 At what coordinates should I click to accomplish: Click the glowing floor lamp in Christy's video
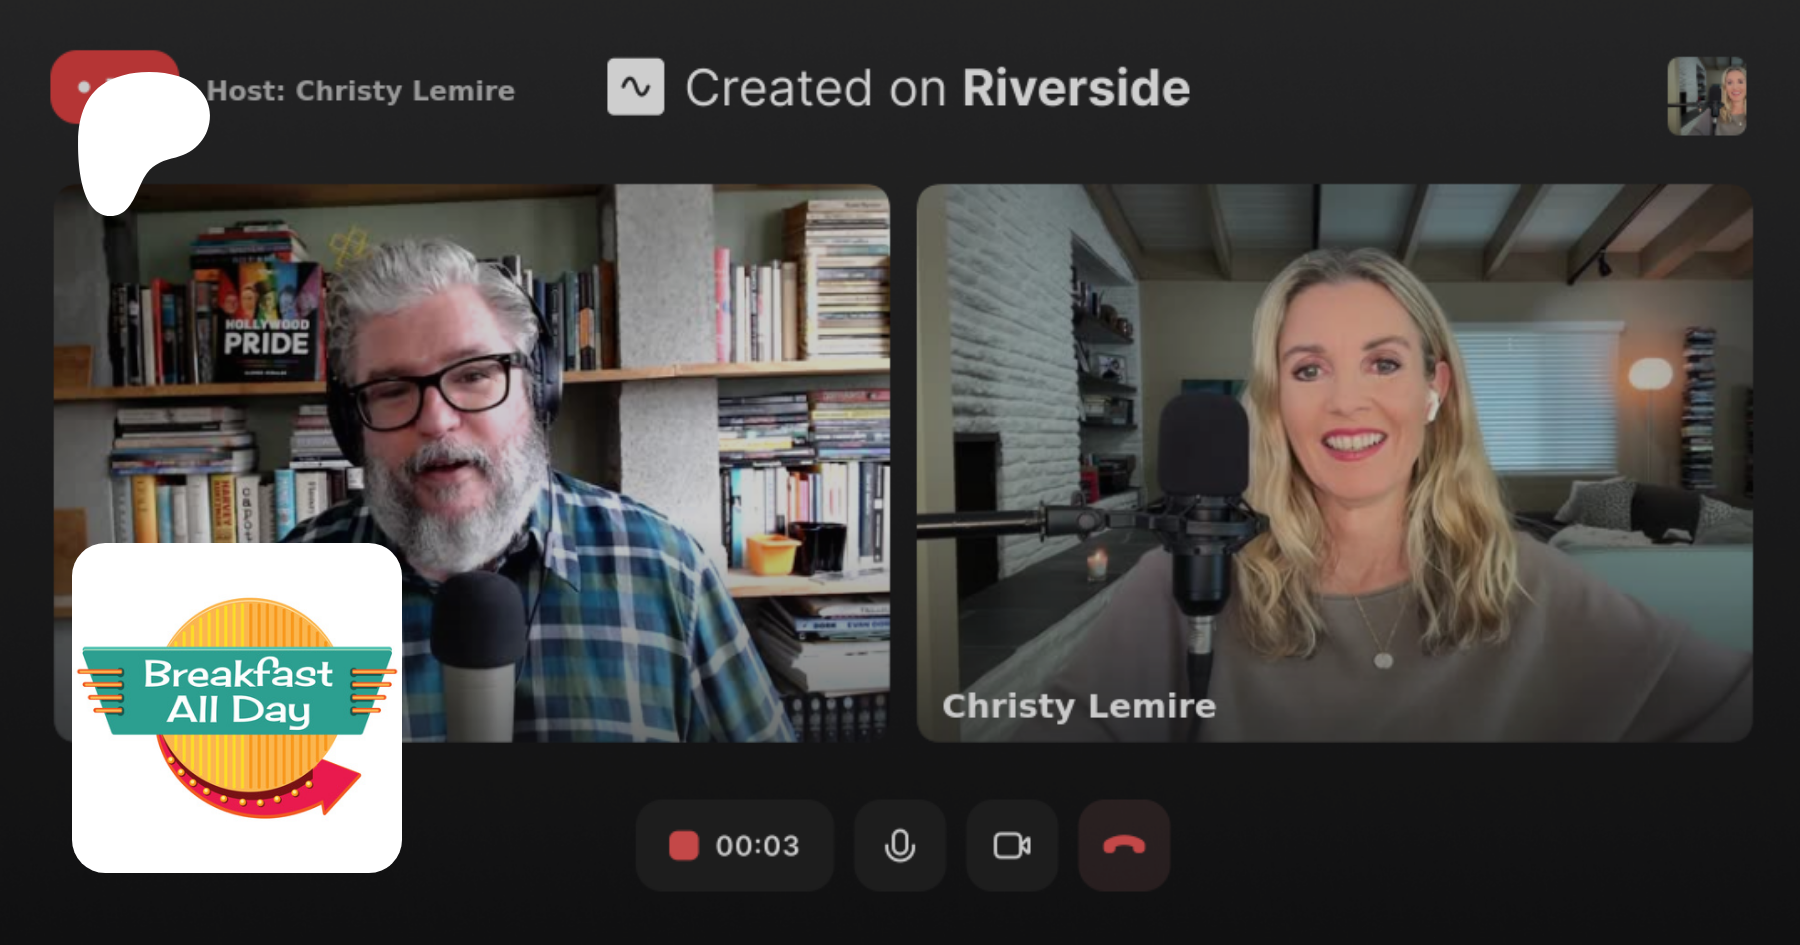click(x=1650, y=375)
